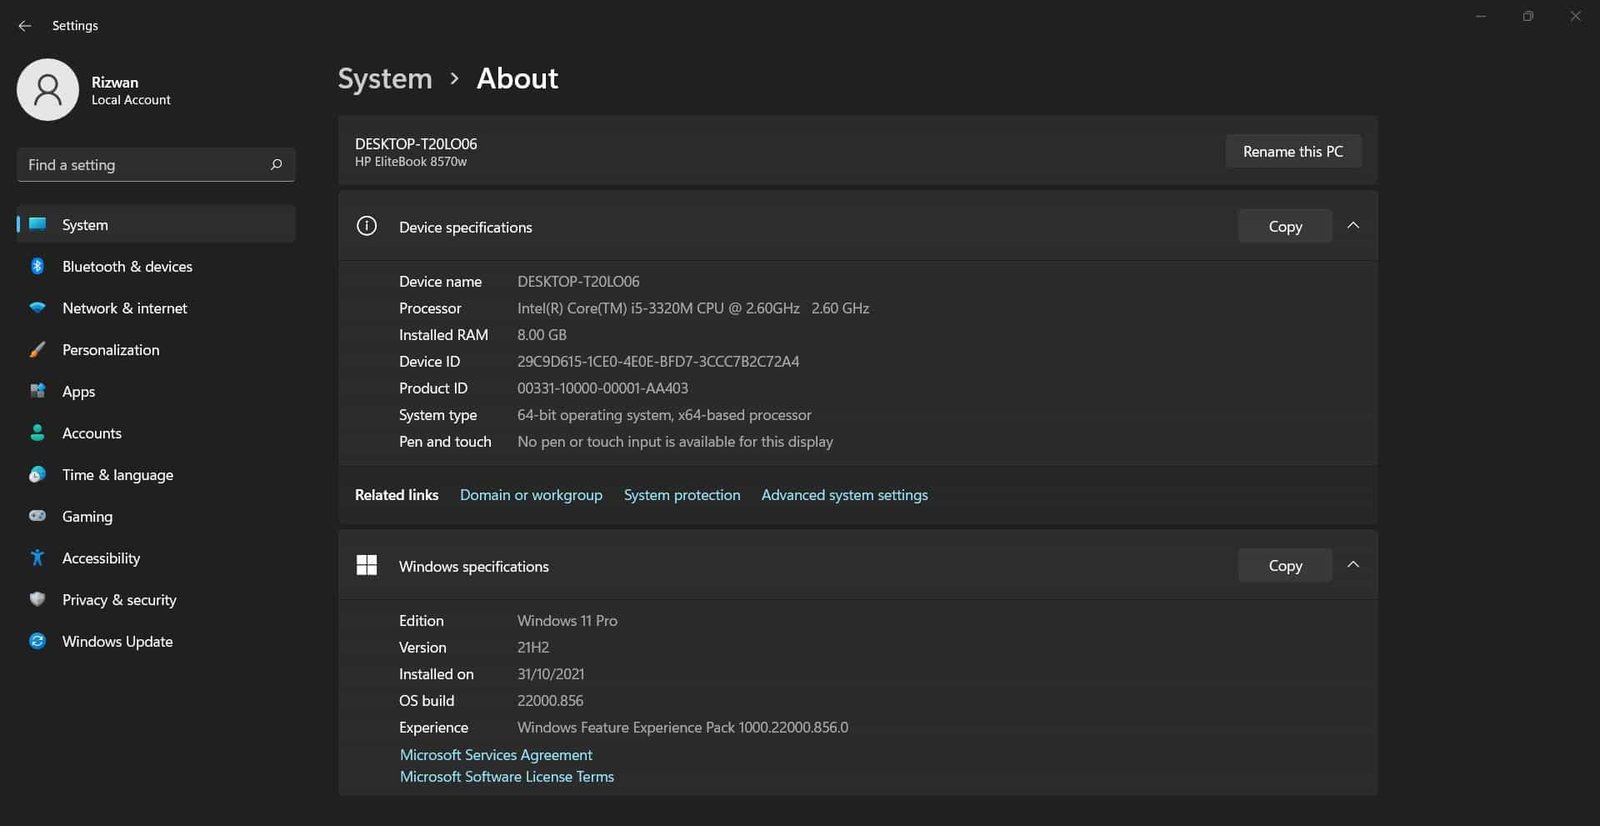Click the back arrow icon in Settings
This screenshot has width=1600, height=826.
pyautogui.click(x=25, y=26)
